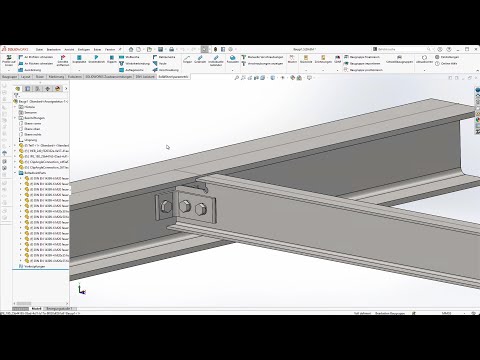Viewport: 480px width, 360px height.
Task: Open Einstellungen in the ribbon
Action: point(447,57)
